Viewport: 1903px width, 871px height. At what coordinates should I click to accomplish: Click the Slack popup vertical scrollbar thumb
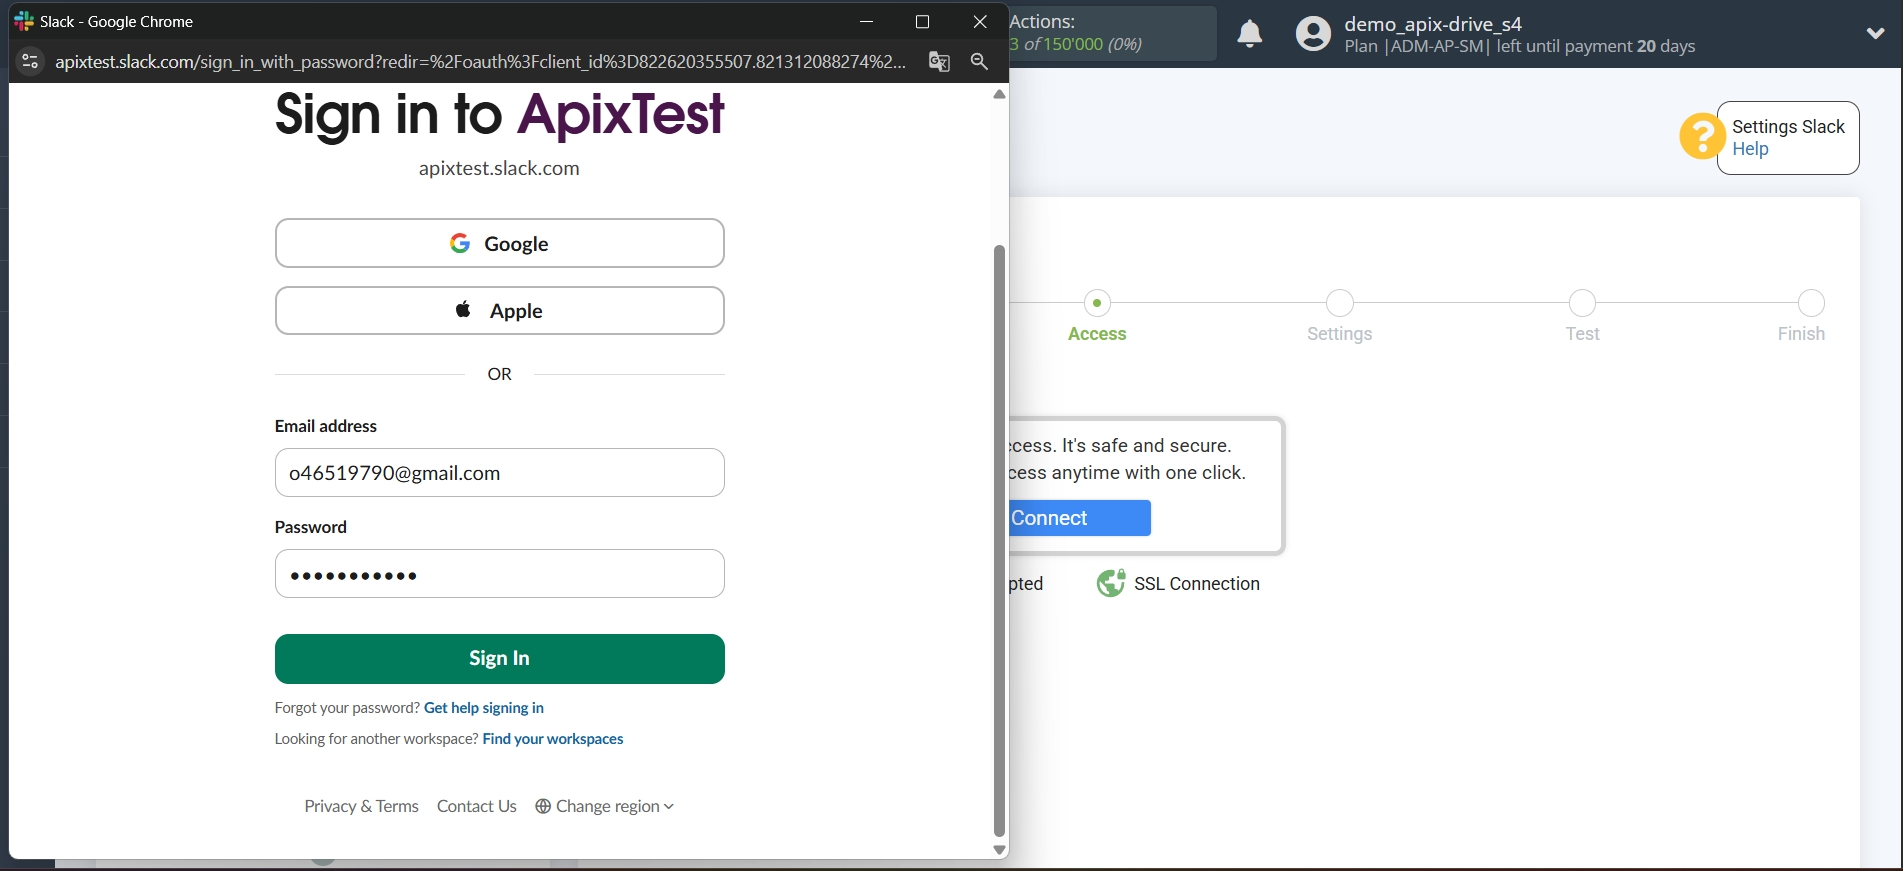999,540
